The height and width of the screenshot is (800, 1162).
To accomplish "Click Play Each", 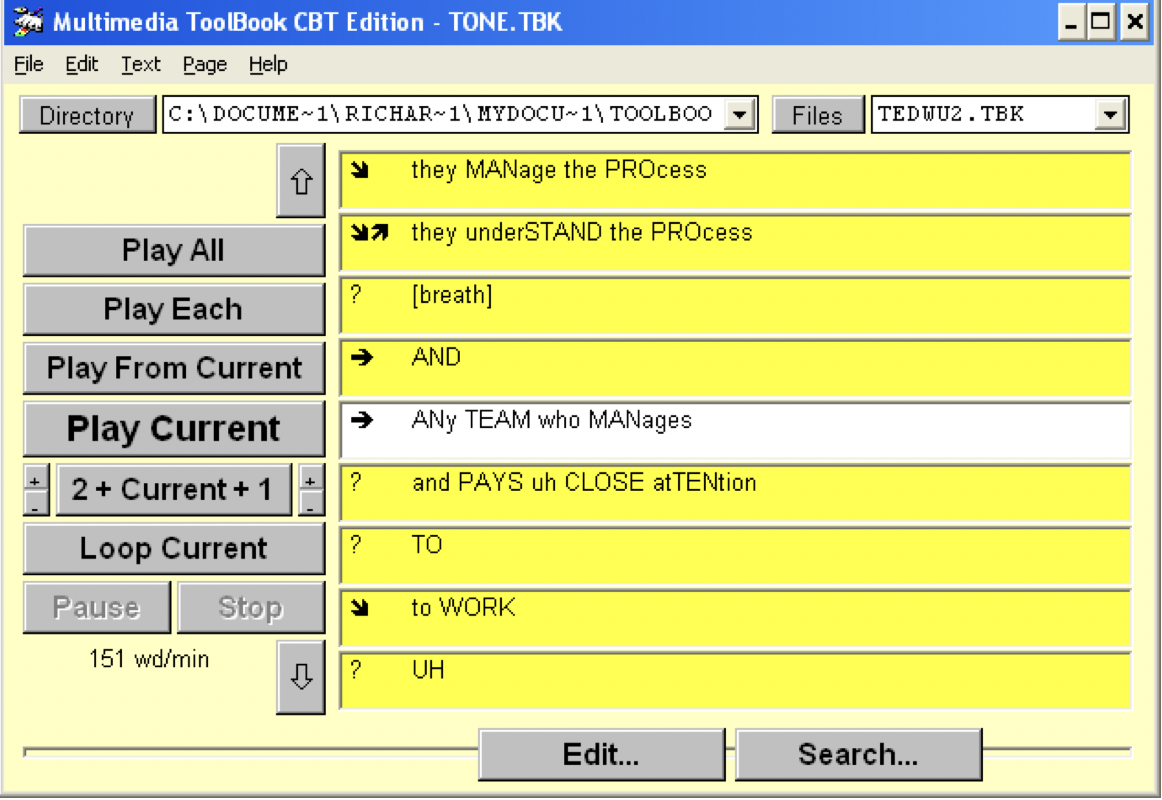I will (173, 309).
